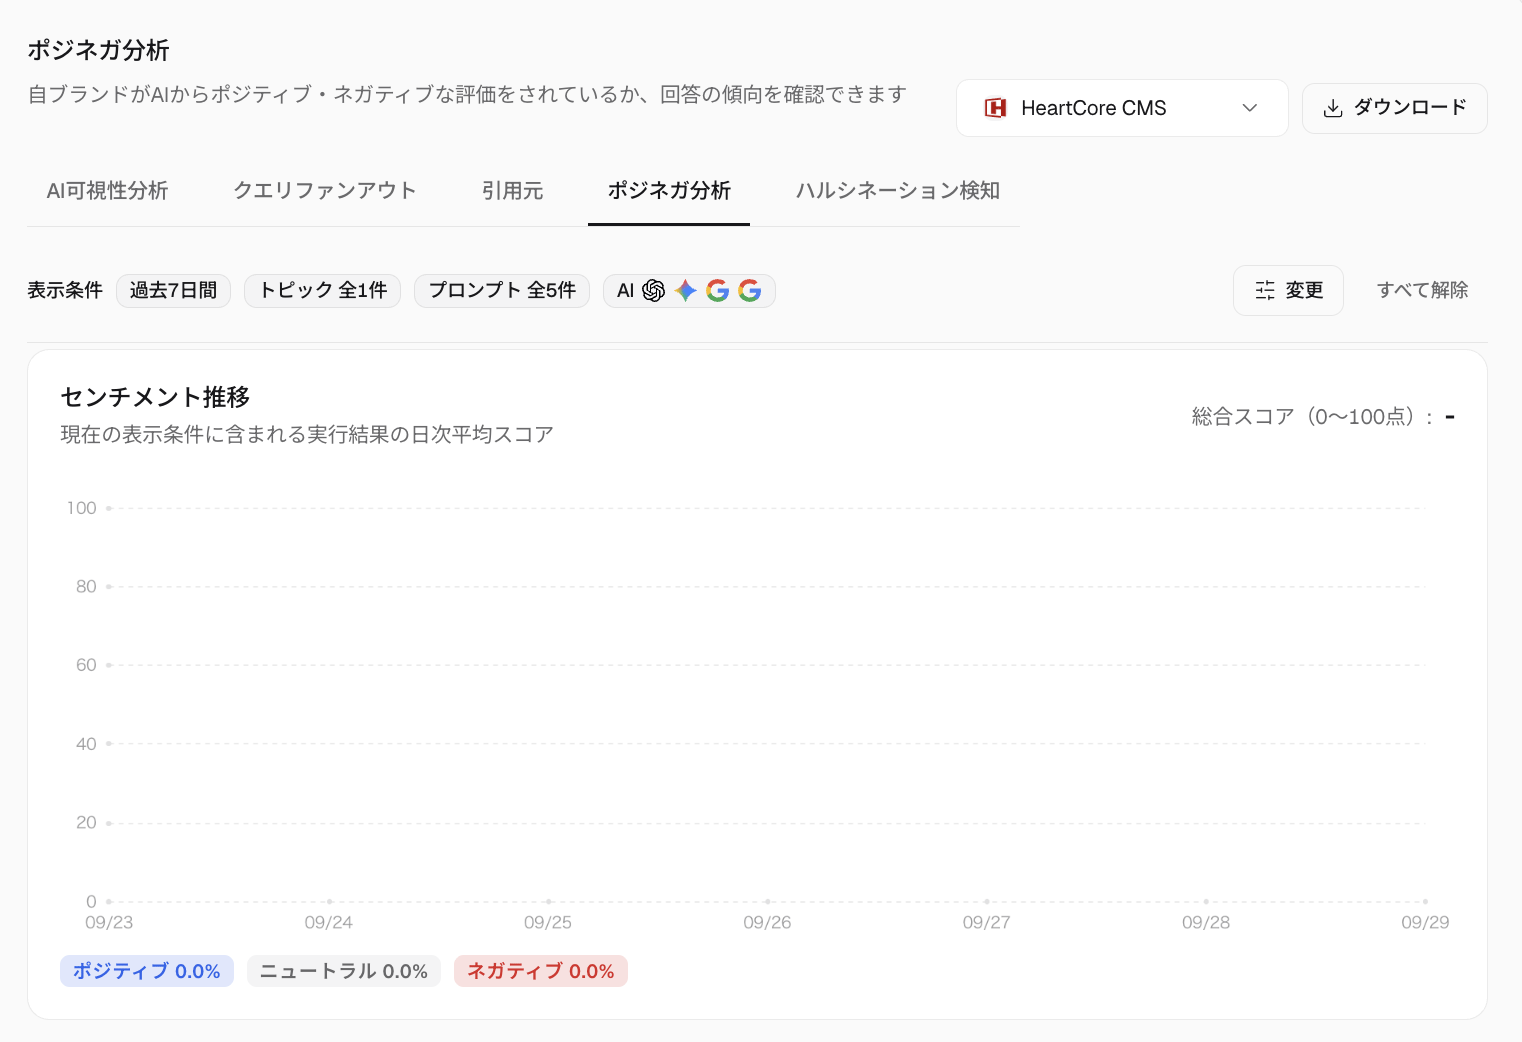Open the プロンプト 全5件 filter chip

502,290
